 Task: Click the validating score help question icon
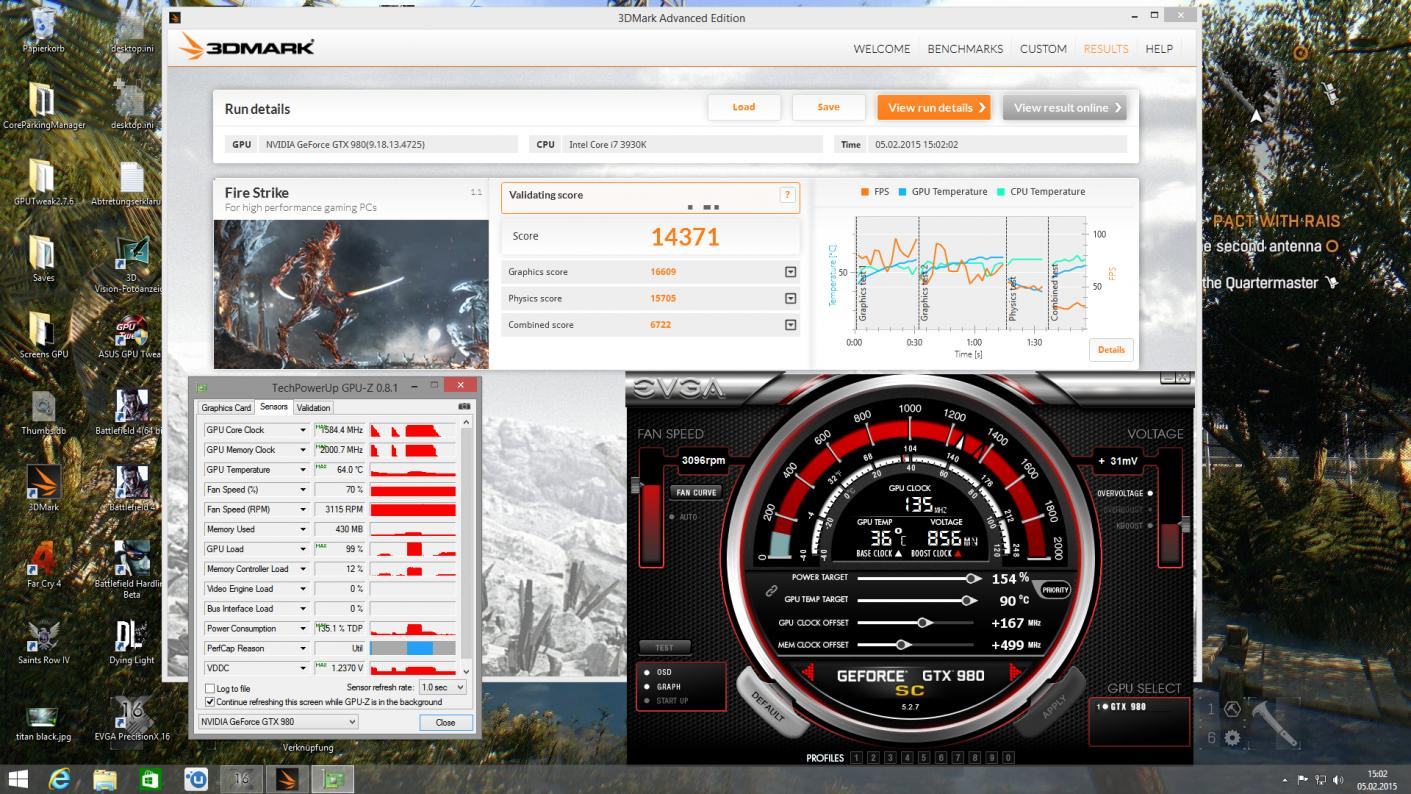point(787,195)
